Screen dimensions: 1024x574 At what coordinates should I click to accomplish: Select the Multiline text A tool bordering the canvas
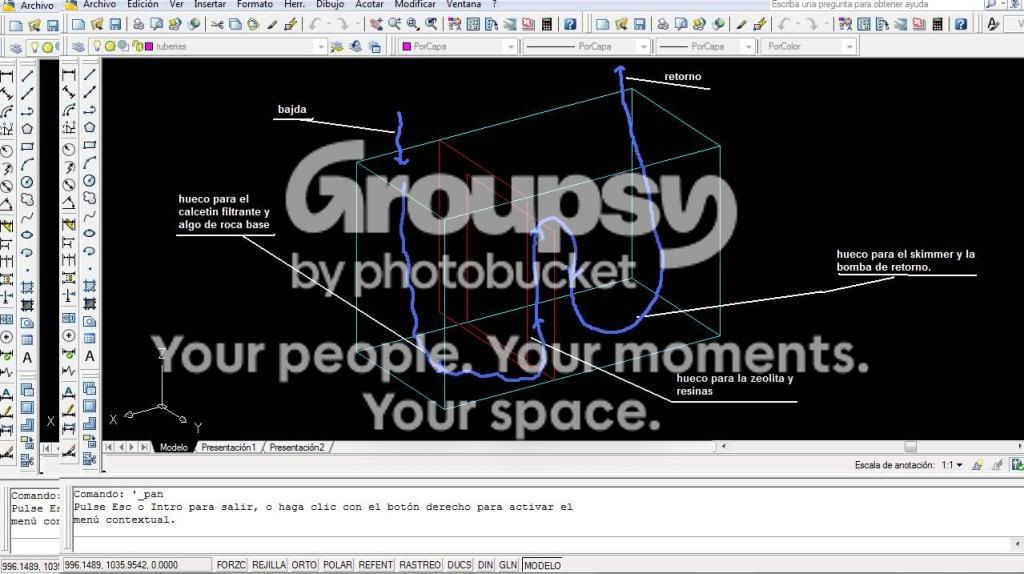point(89,356)
